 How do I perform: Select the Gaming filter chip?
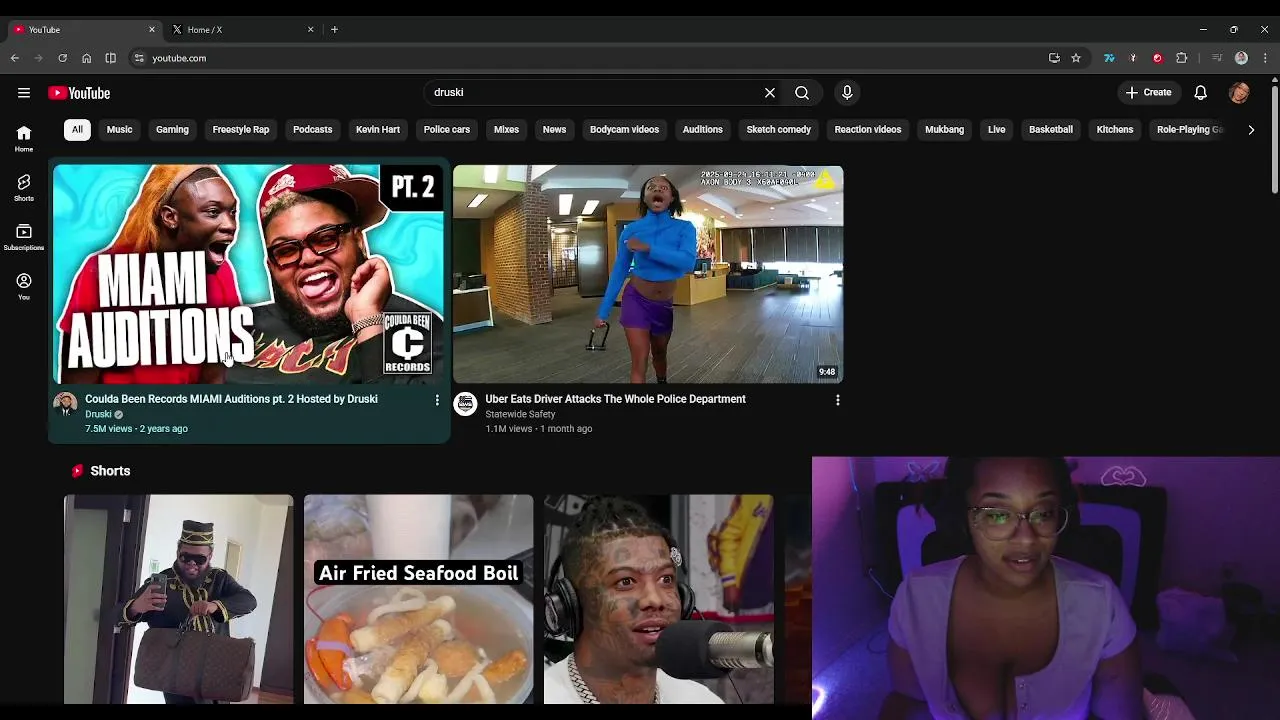point(172,130)
